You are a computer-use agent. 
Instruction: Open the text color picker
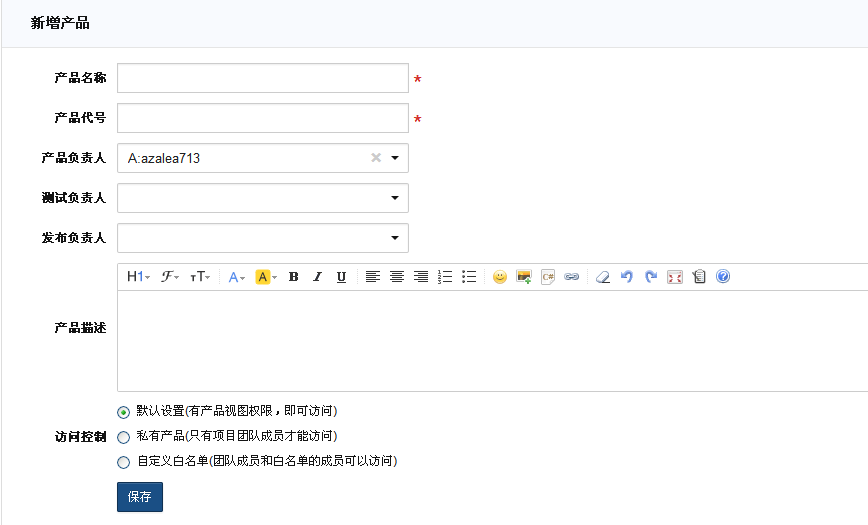click(x=236, y=276)
